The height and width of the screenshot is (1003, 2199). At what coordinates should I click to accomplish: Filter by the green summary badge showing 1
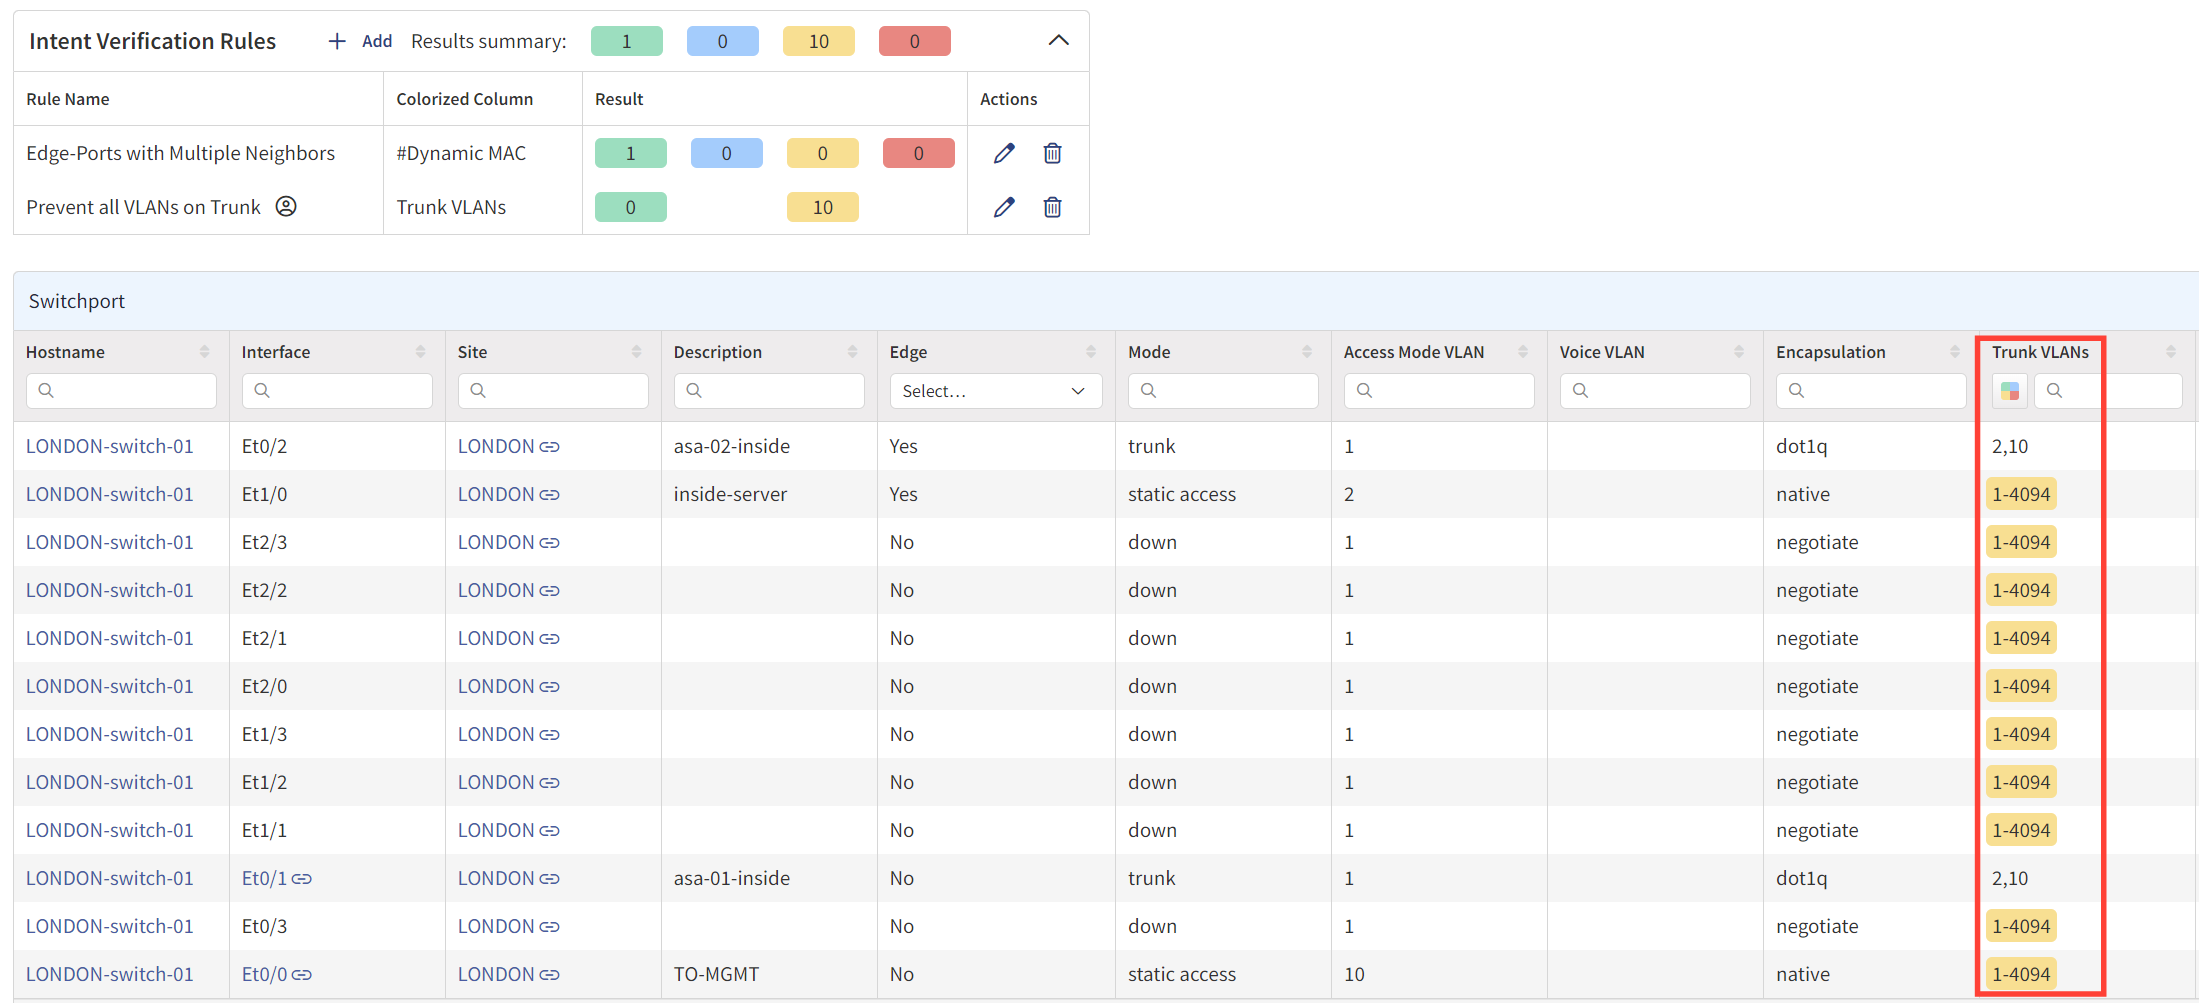627,41
